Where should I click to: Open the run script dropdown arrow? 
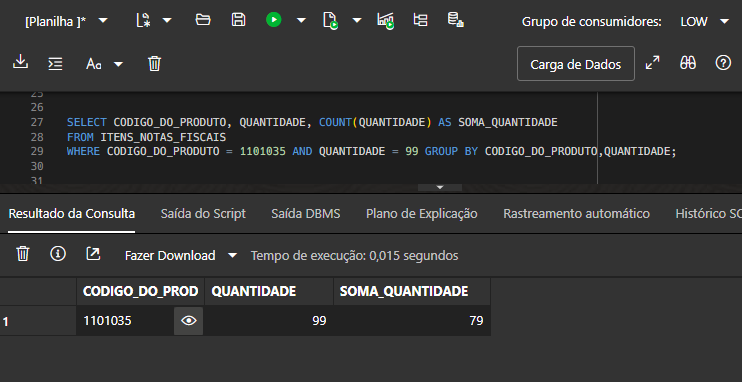click(x=357, y=20)
